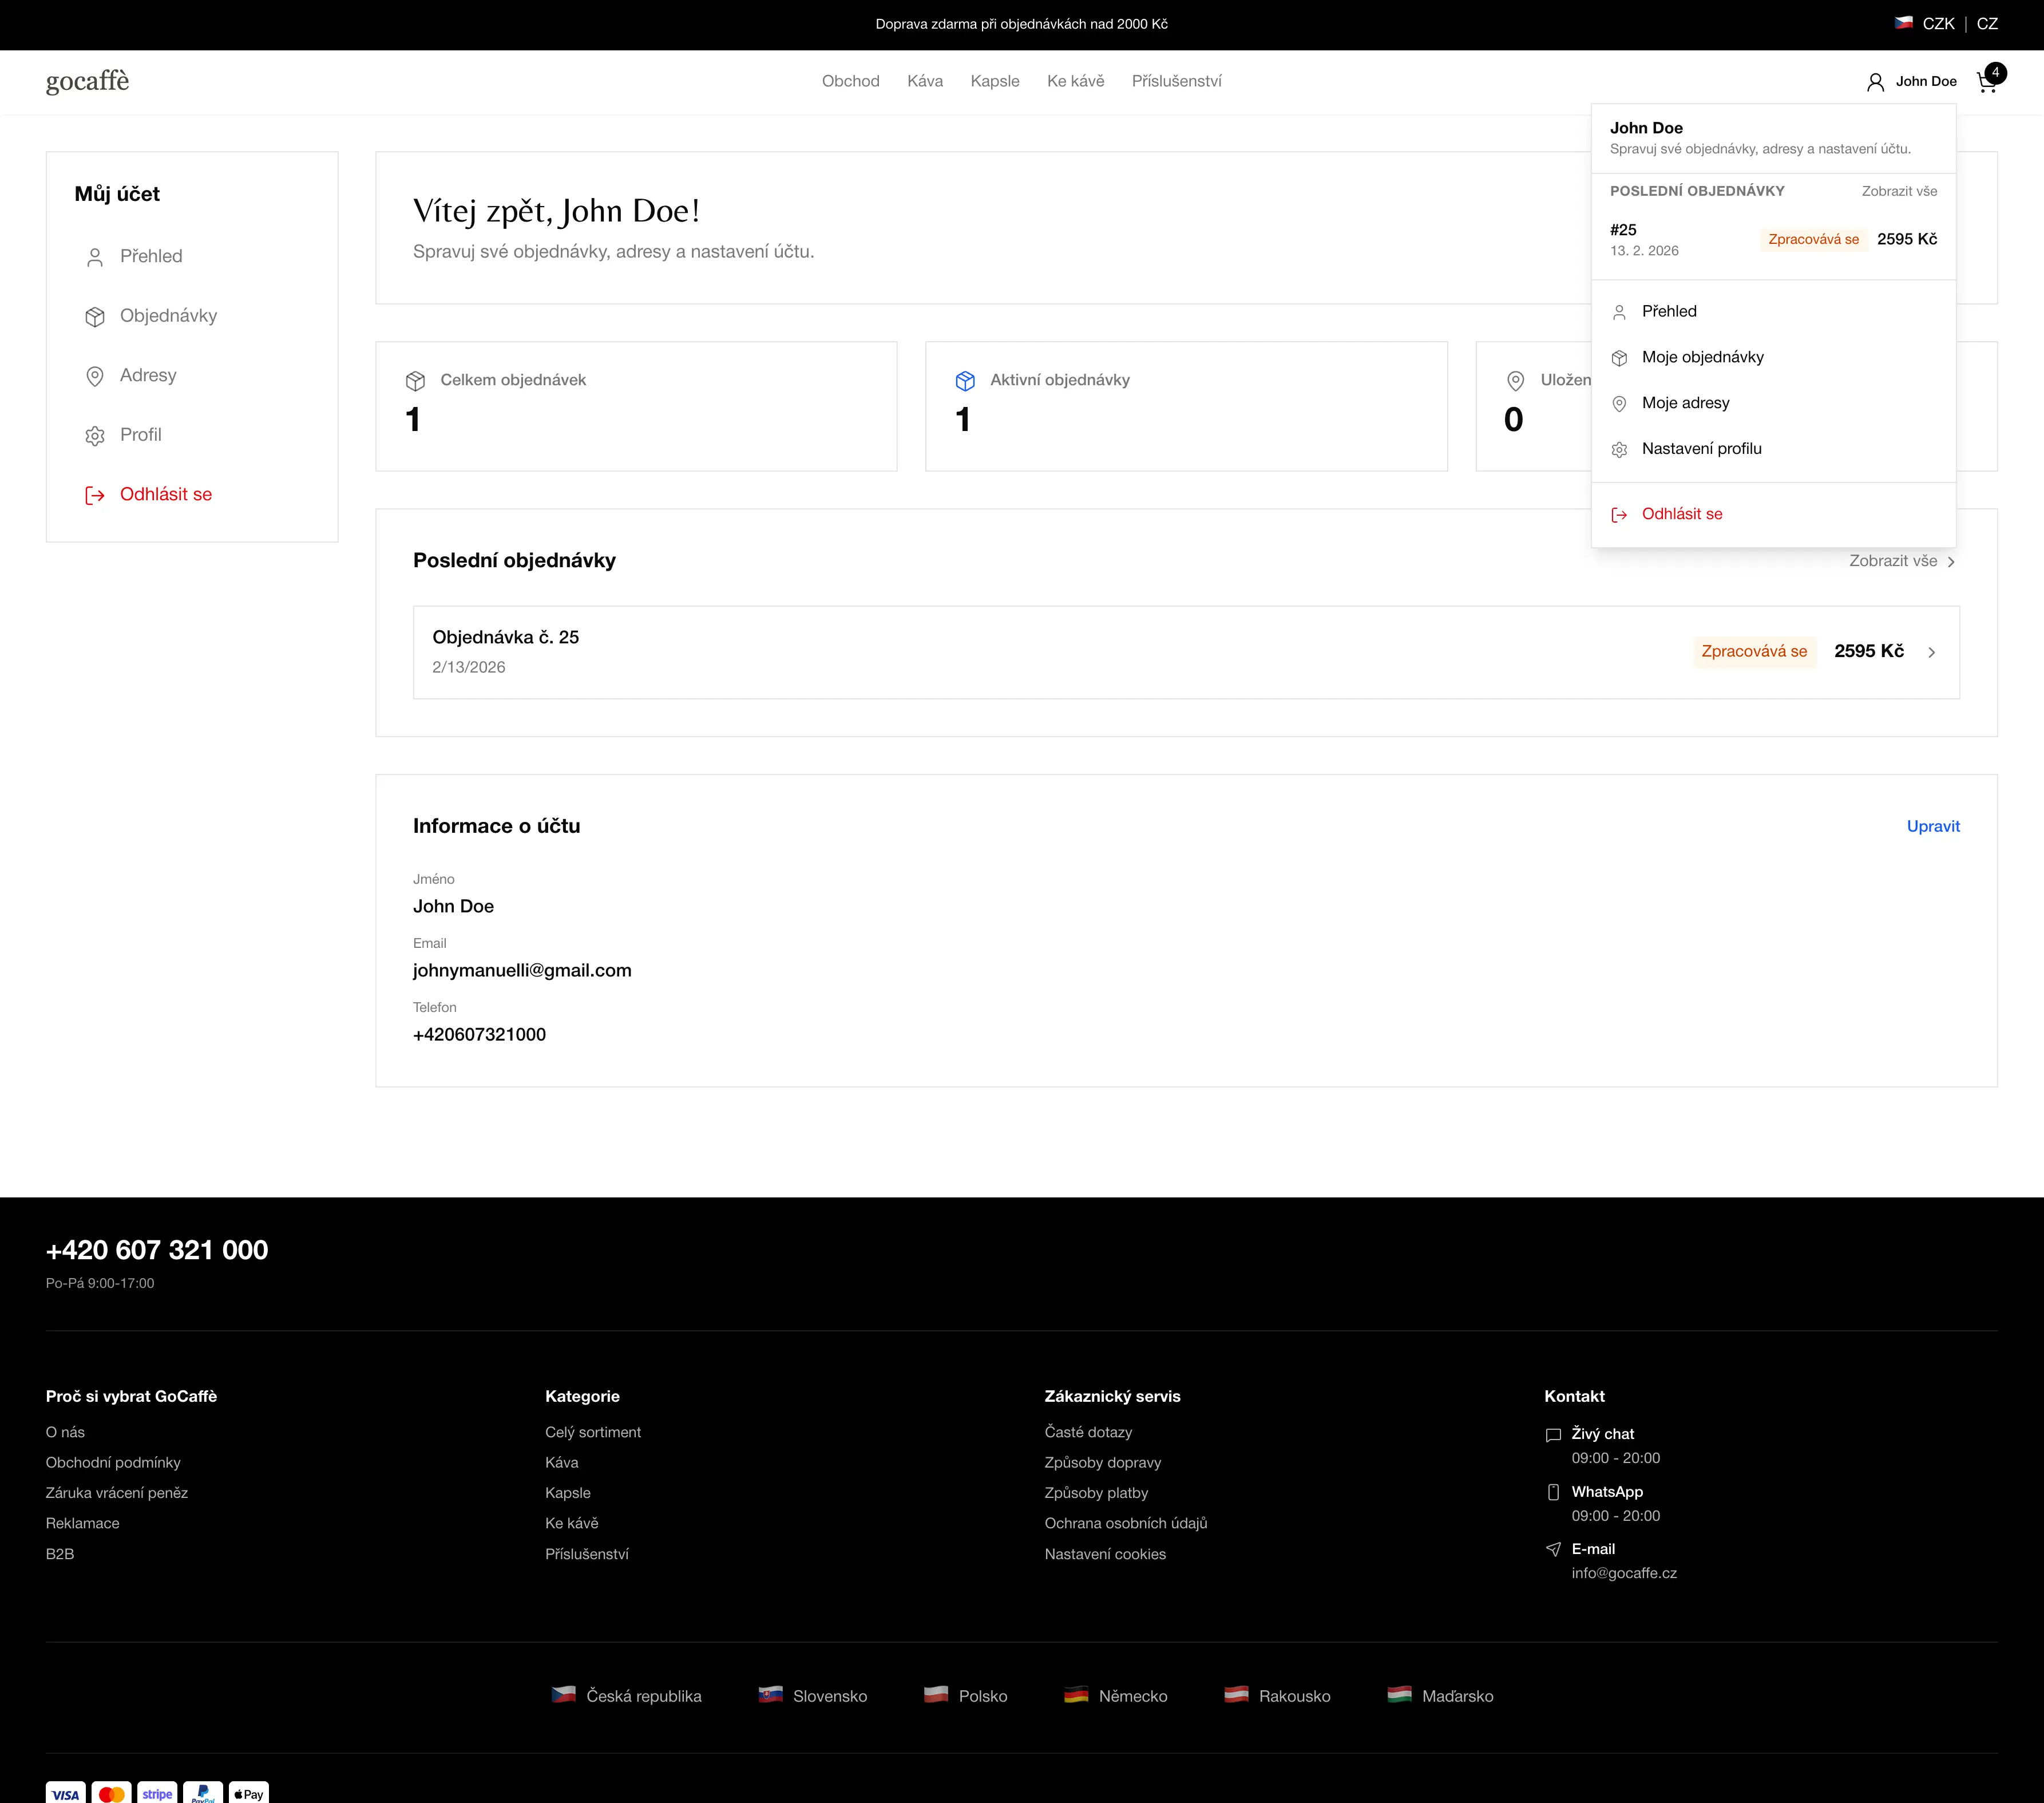The image size is (2044, 1803).
Task: Click the logout icon in sidebar
Action: click(94, 495)
